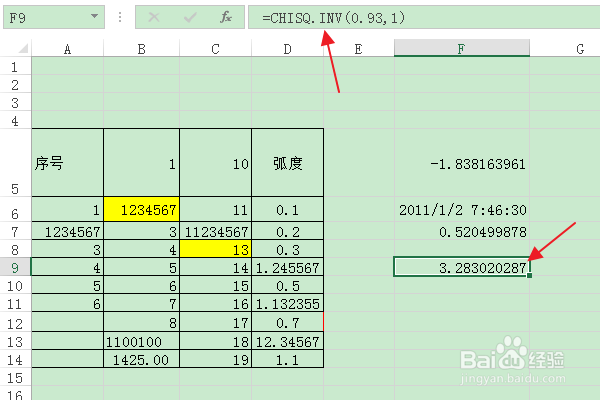Click cell with 0.520499878
Viewport: 600px width, 400px height.
tap(462, 231)
